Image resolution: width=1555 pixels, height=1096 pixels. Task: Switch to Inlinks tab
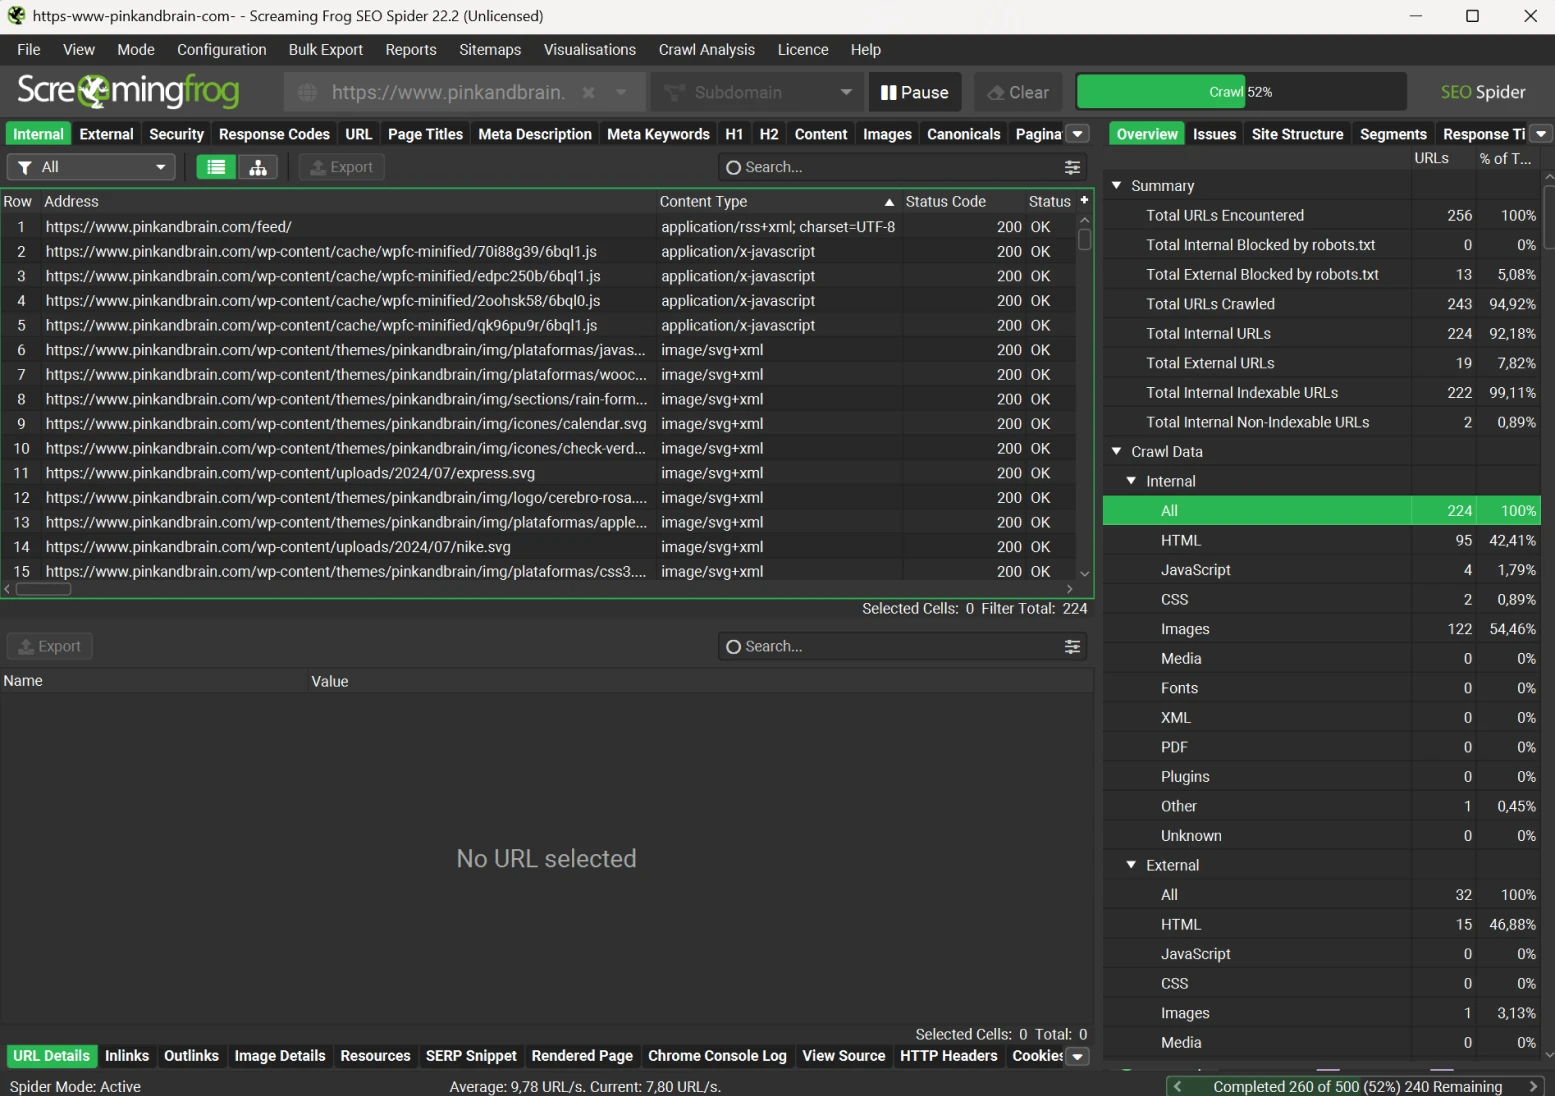tap(127, 1056)
